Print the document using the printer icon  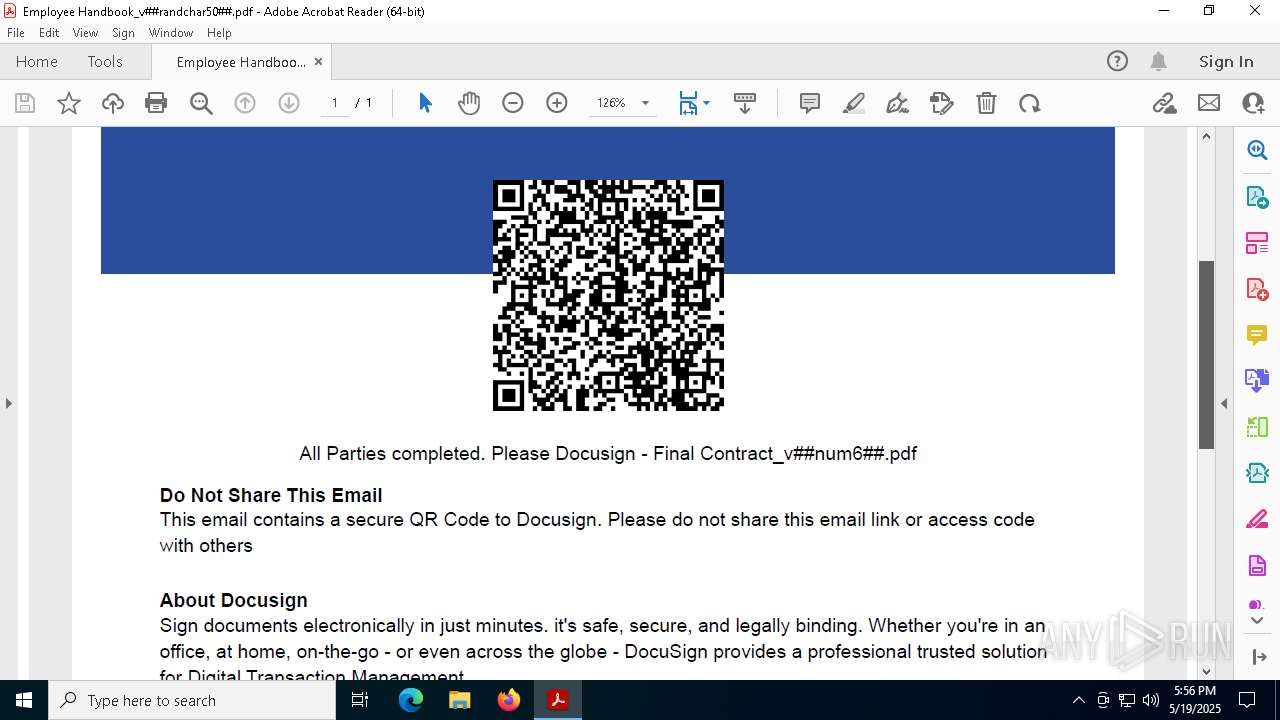point(156,103)
